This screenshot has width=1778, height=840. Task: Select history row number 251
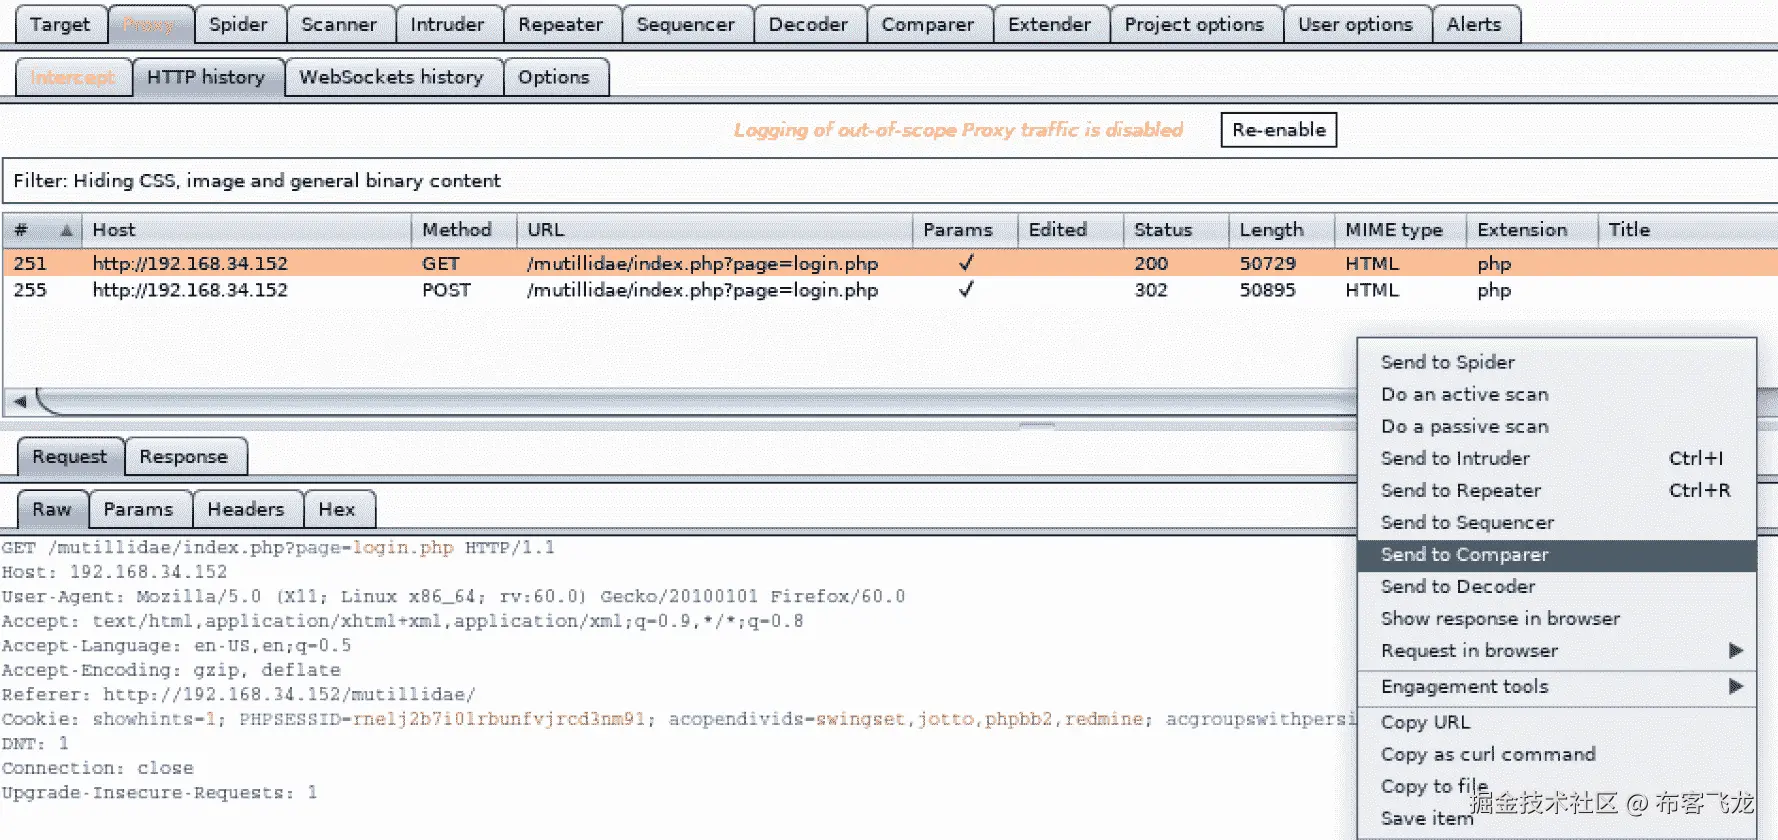coord(889,263)
